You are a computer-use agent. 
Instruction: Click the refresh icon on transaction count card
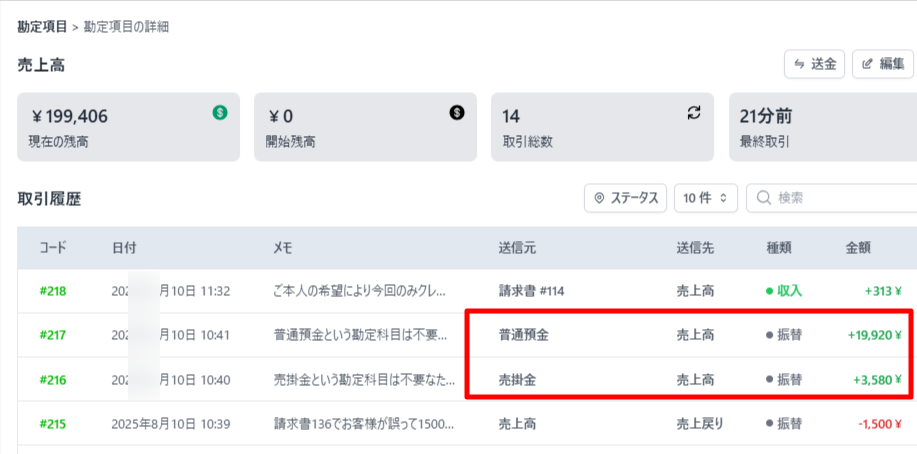[694, 112]
